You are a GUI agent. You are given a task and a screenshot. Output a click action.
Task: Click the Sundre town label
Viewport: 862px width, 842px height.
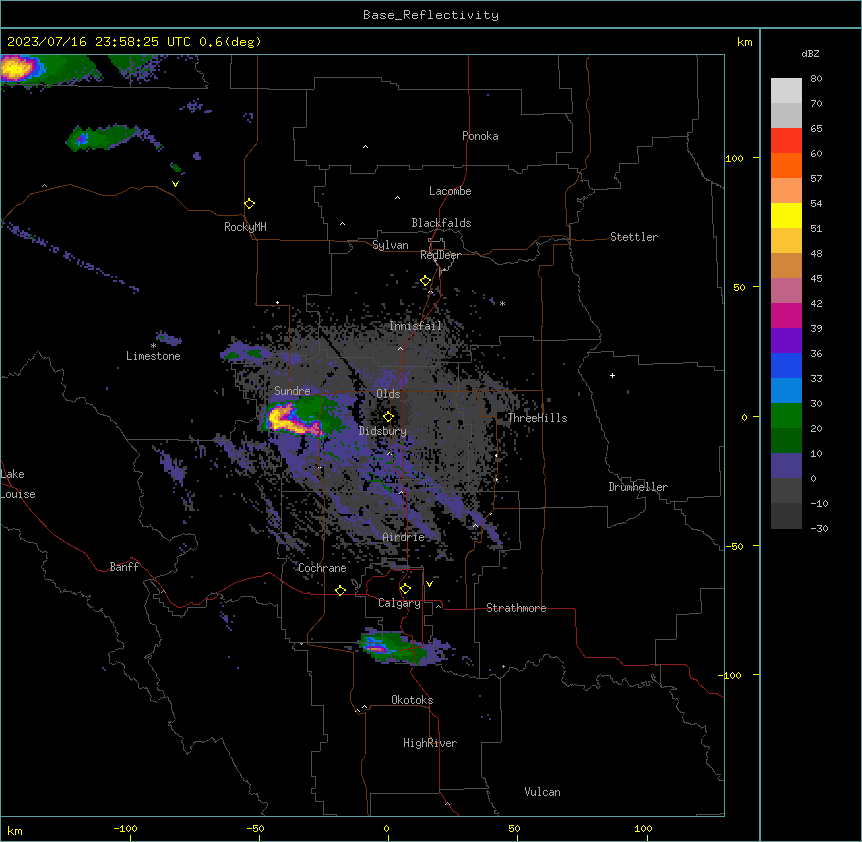click(x=292, y=391)
